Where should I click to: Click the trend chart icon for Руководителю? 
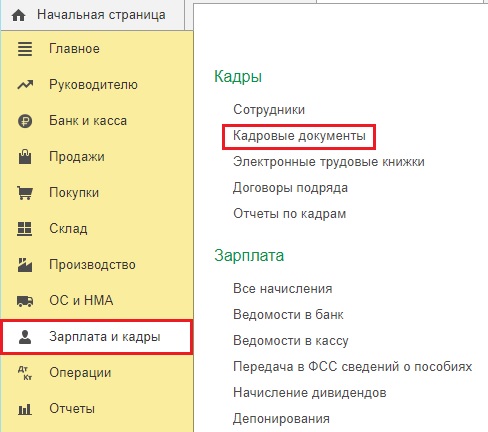point(25,85)
